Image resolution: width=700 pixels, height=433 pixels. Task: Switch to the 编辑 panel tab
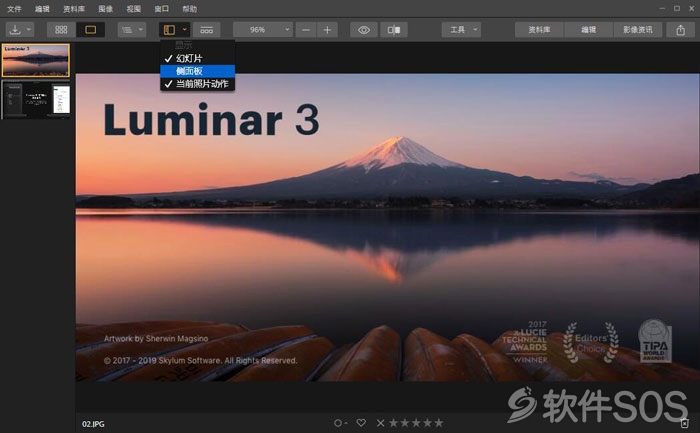[588, 30]
